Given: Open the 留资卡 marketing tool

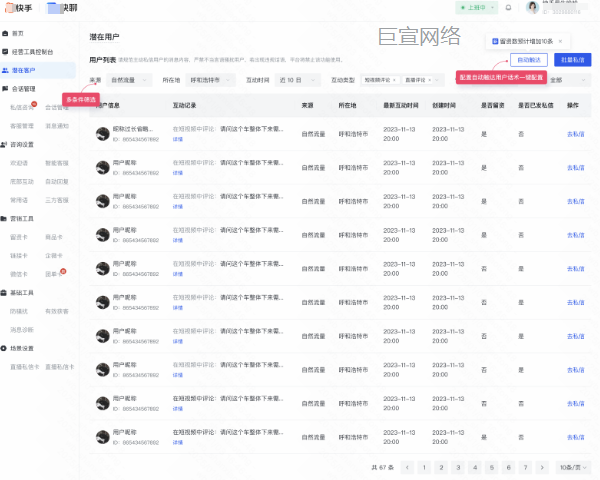Looking at the screenshot, I should click(x=19, y=237).
